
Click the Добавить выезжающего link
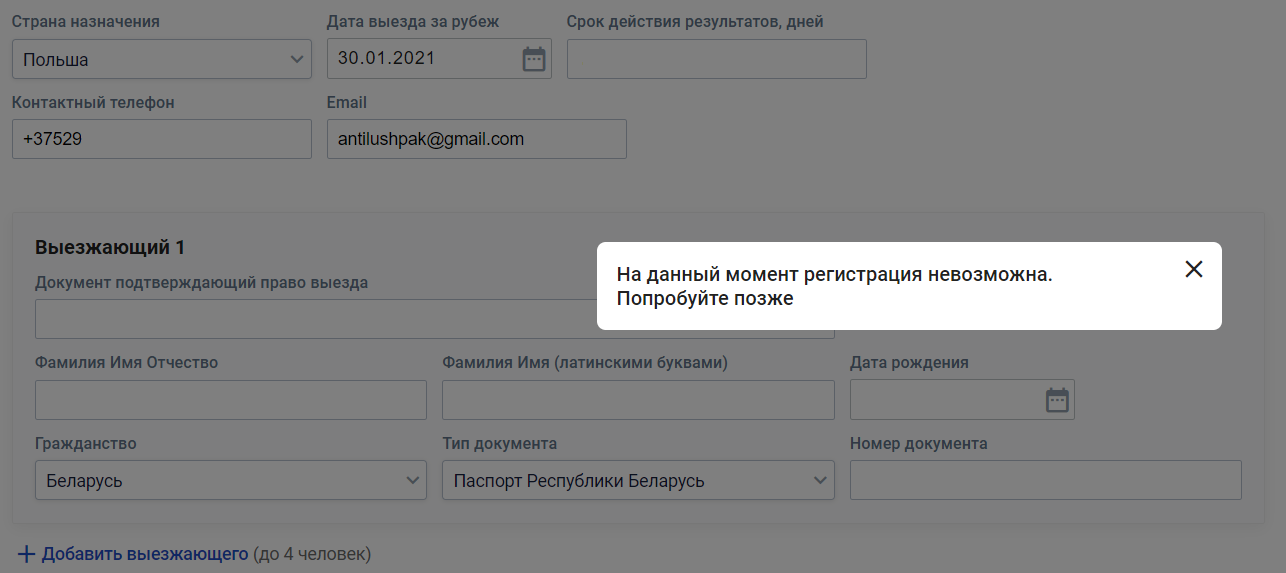tap(144, 553)
